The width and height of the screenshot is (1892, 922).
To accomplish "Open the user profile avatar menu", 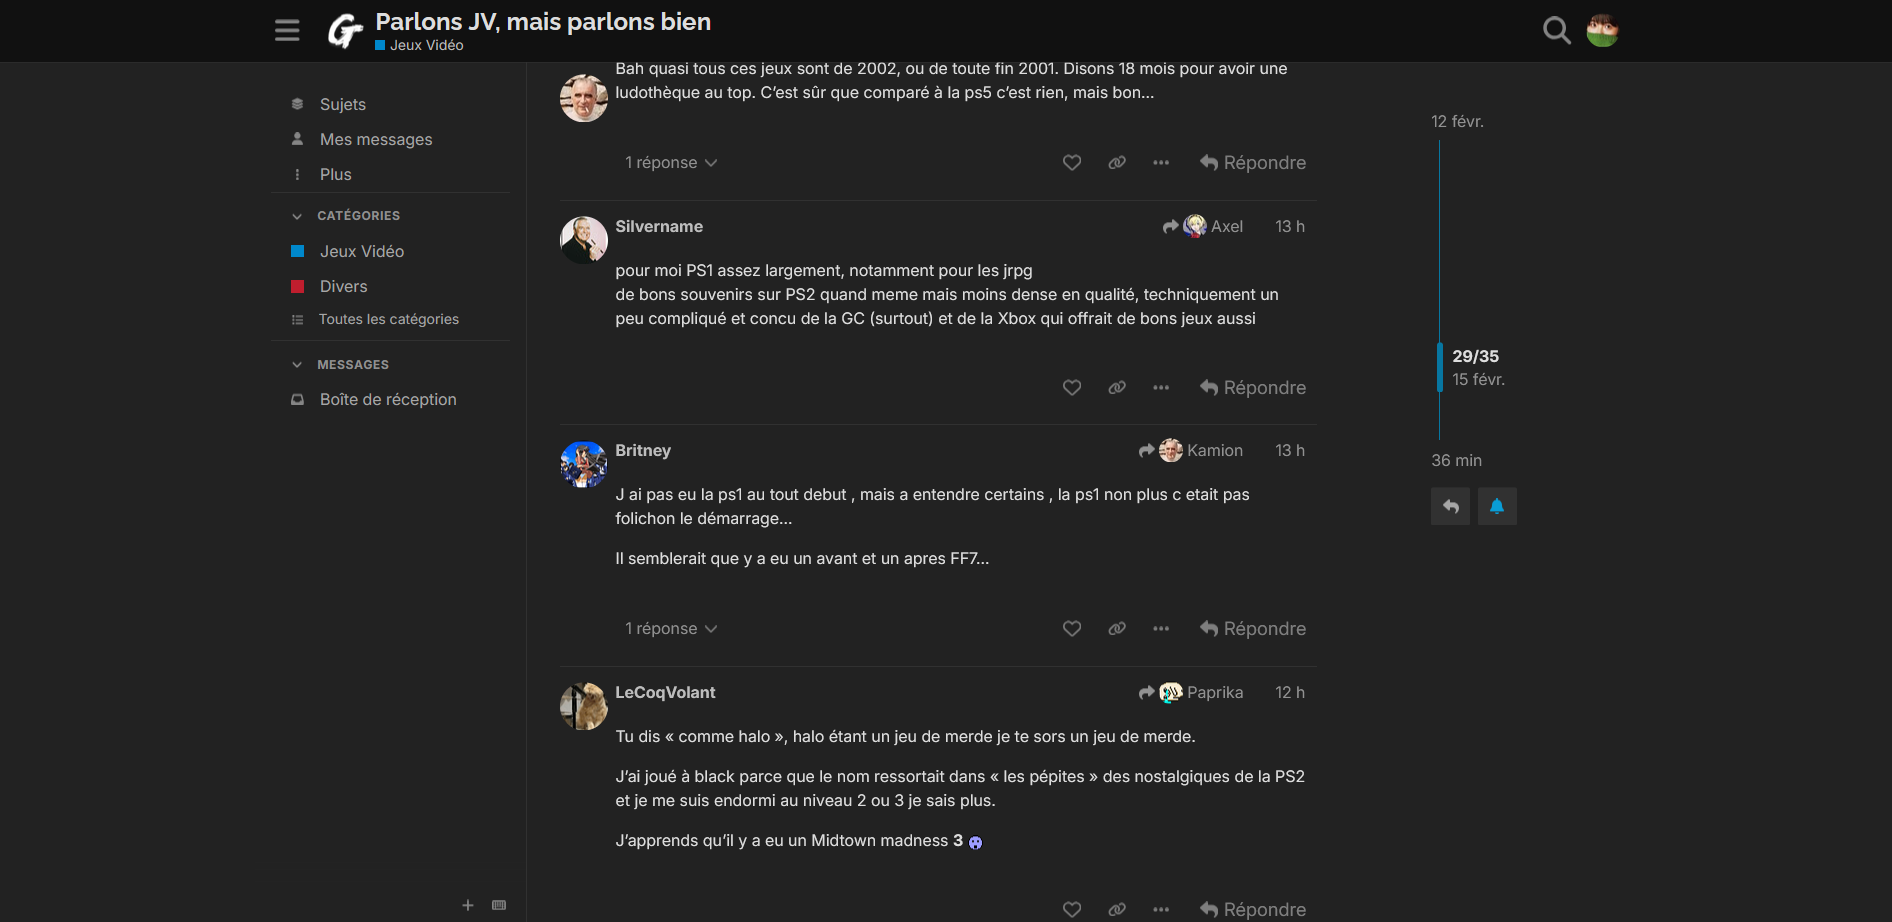I will 1602,31.
